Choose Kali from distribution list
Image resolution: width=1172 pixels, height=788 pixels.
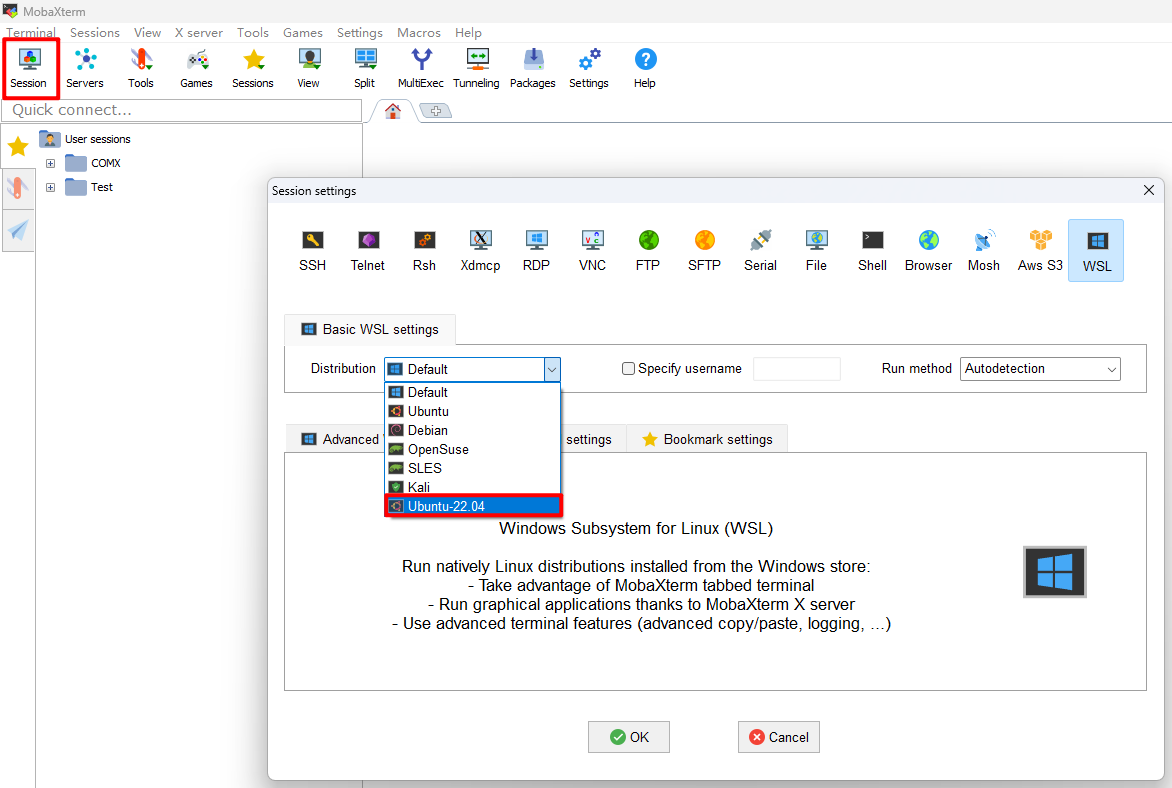pyautogui.click(x=472, y=487)
